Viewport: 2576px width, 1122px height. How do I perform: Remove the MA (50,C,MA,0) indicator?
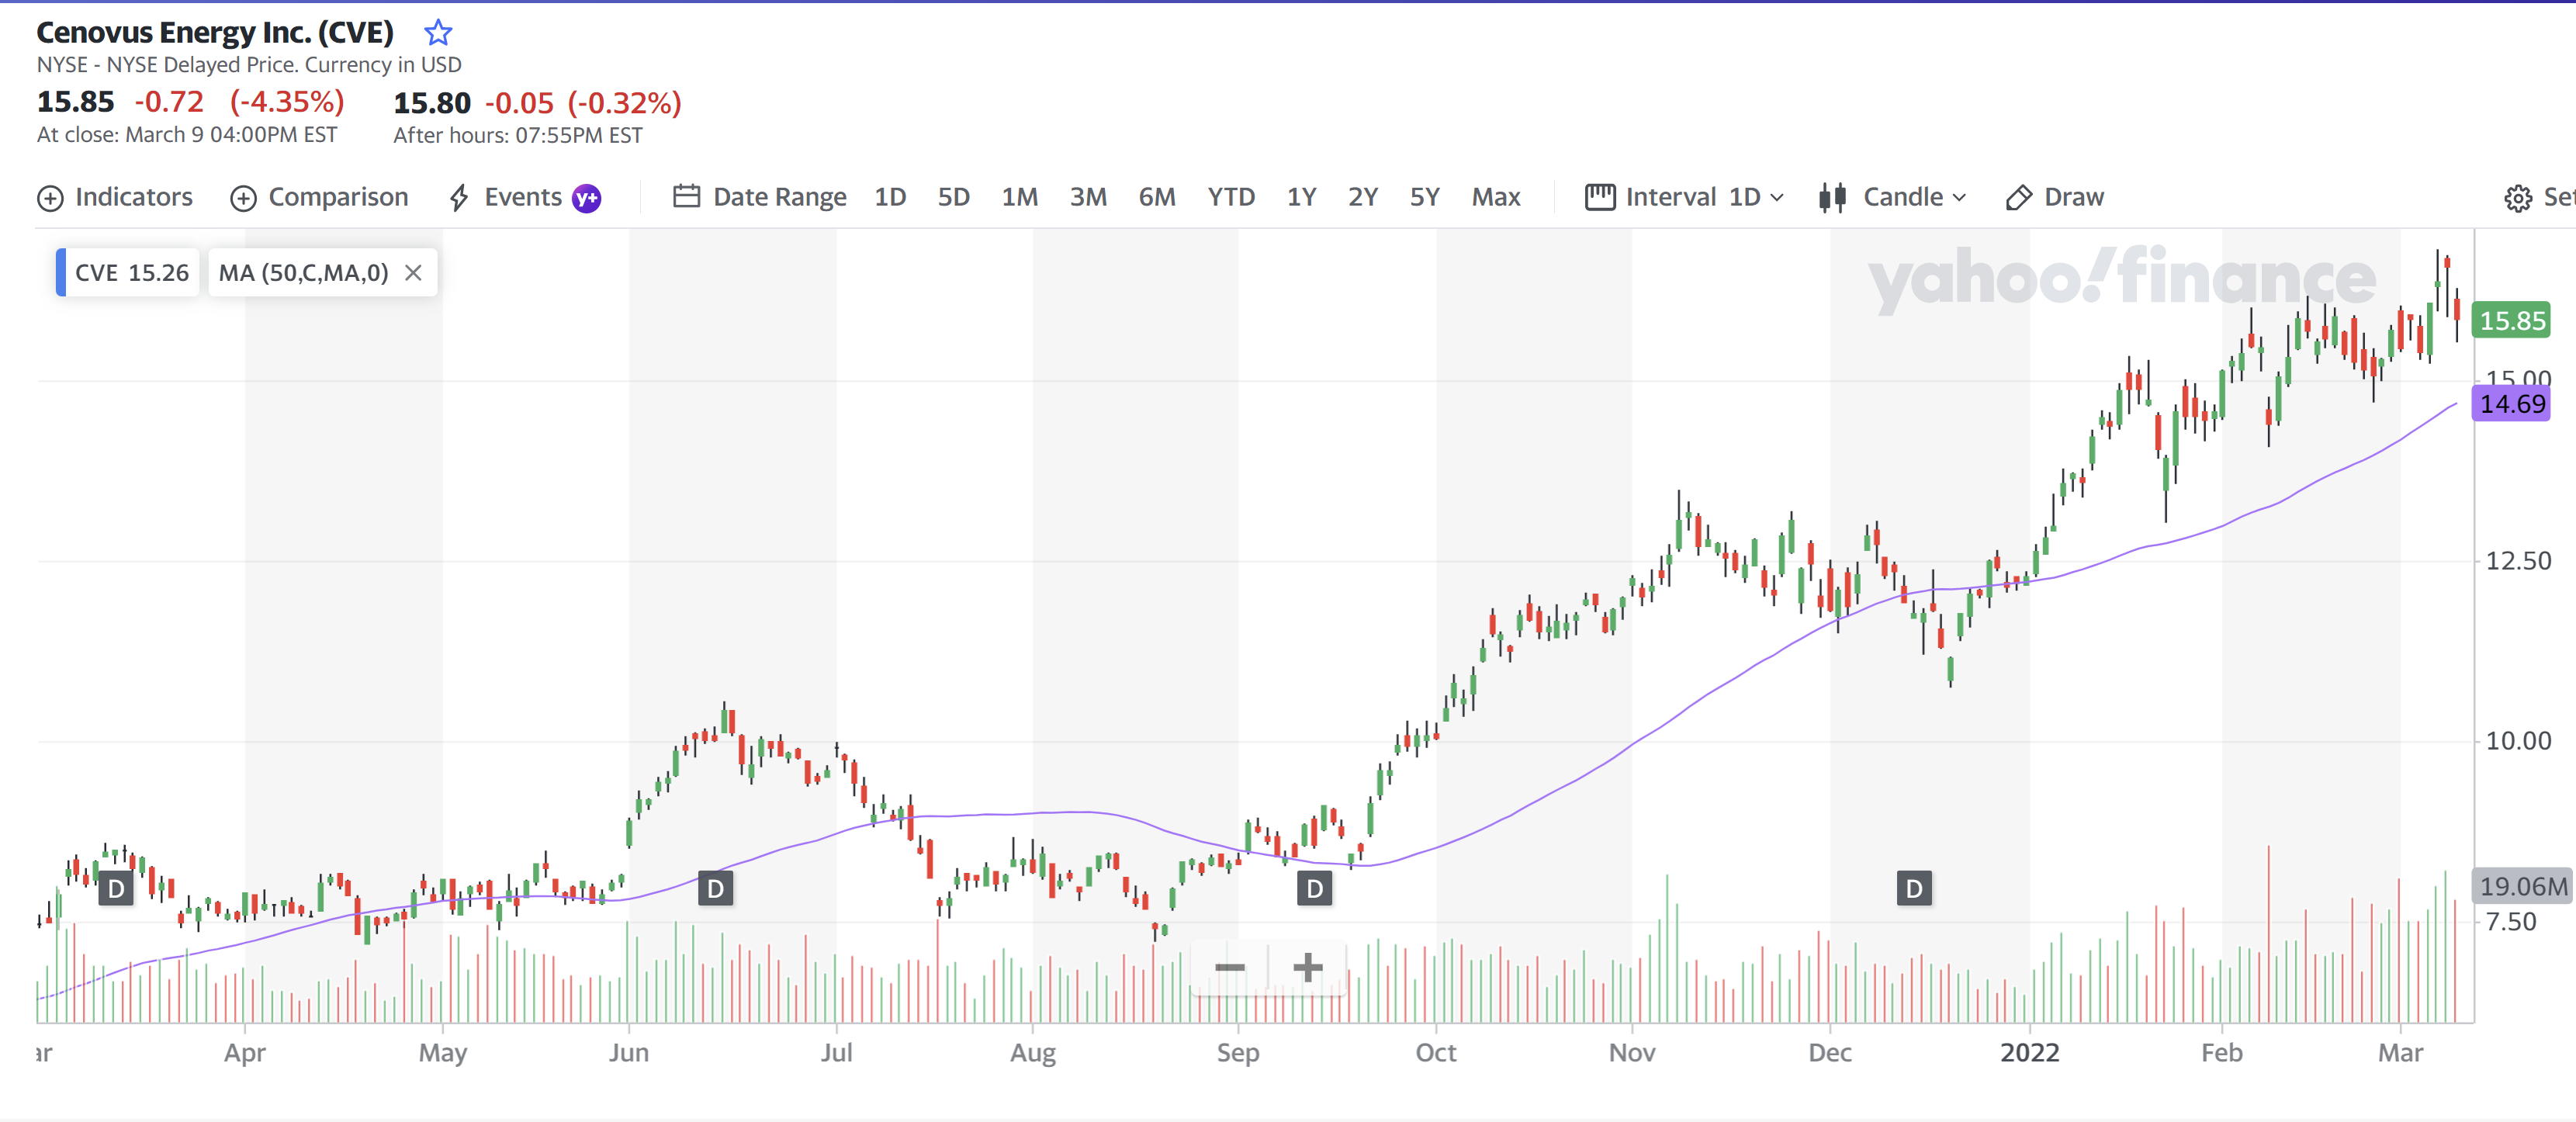pyautogui.click(x=413, y=273)
